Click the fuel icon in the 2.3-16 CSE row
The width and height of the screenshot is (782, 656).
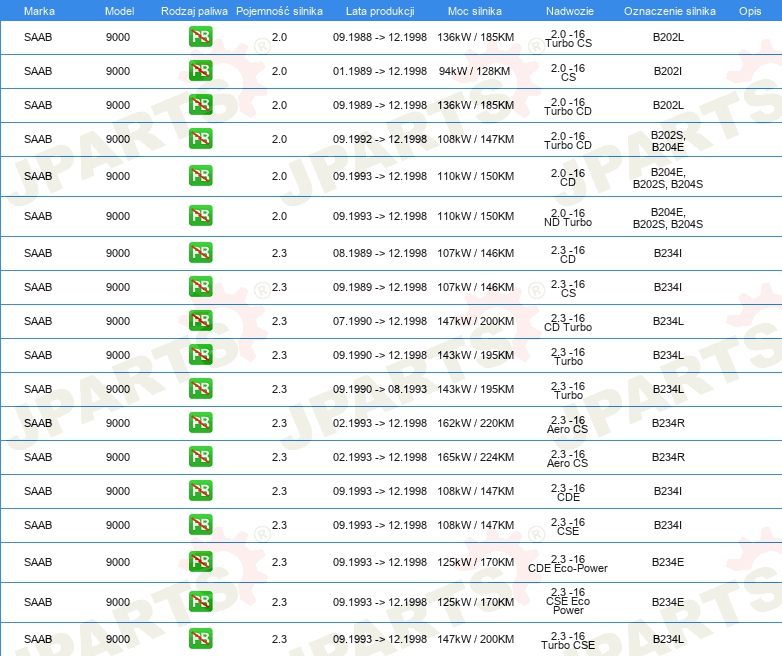(200, 524)
